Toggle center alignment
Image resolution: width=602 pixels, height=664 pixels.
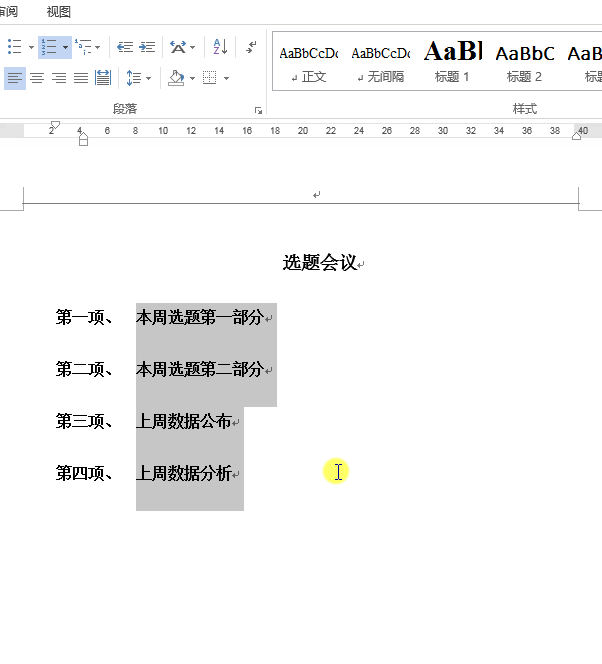click(x=37, y=78)
